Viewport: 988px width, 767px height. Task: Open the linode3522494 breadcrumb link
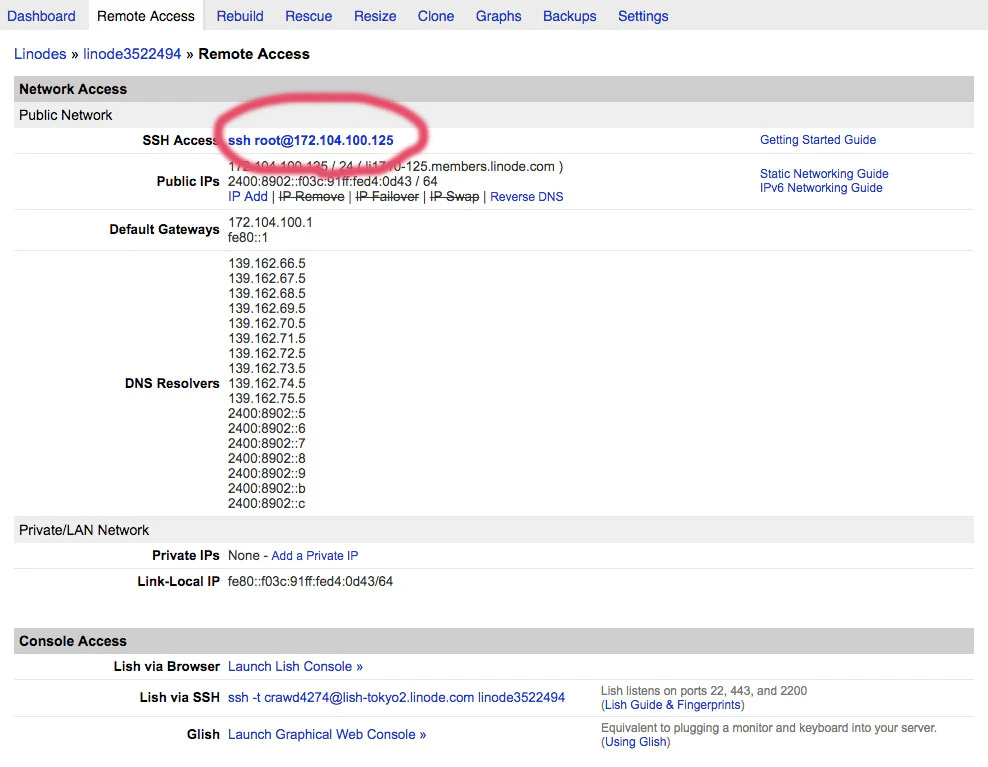point(132,54)
